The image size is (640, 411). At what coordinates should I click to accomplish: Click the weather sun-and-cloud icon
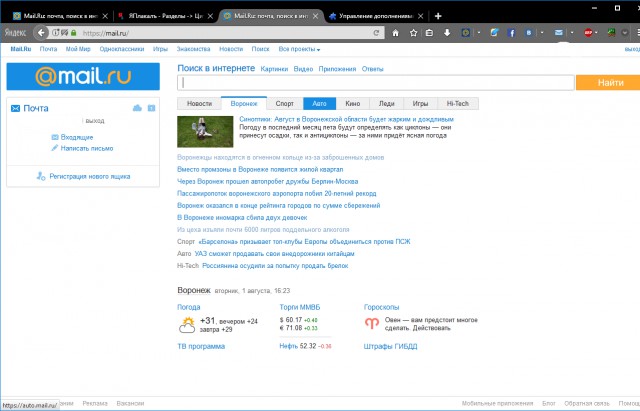click(187, 325)
